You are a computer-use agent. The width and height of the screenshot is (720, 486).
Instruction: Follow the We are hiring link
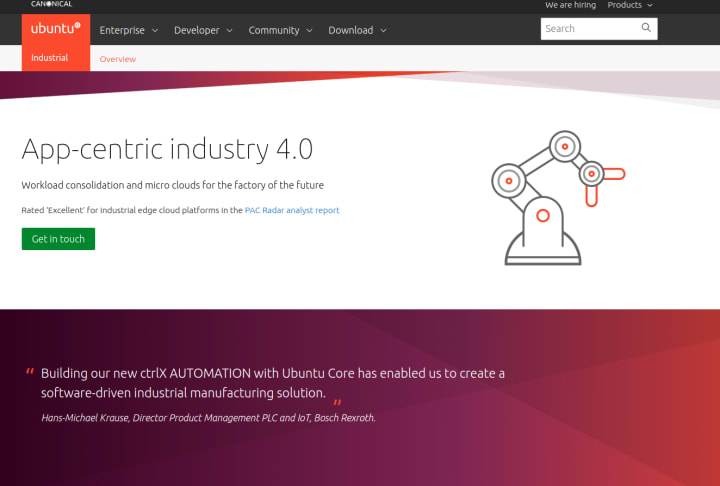570,5
